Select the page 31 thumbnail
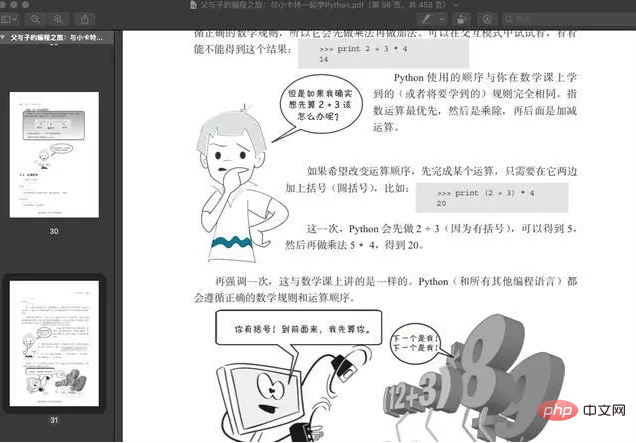Viewport: 636px width, 443px height. (54, 343)
